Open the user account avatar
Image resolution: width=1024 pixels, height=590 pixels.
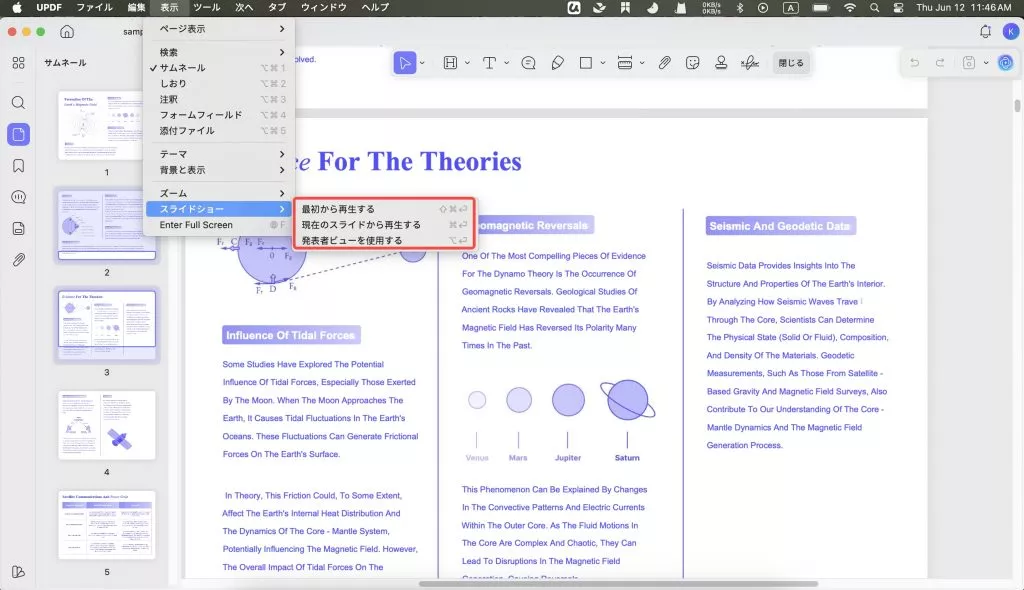1012,31
